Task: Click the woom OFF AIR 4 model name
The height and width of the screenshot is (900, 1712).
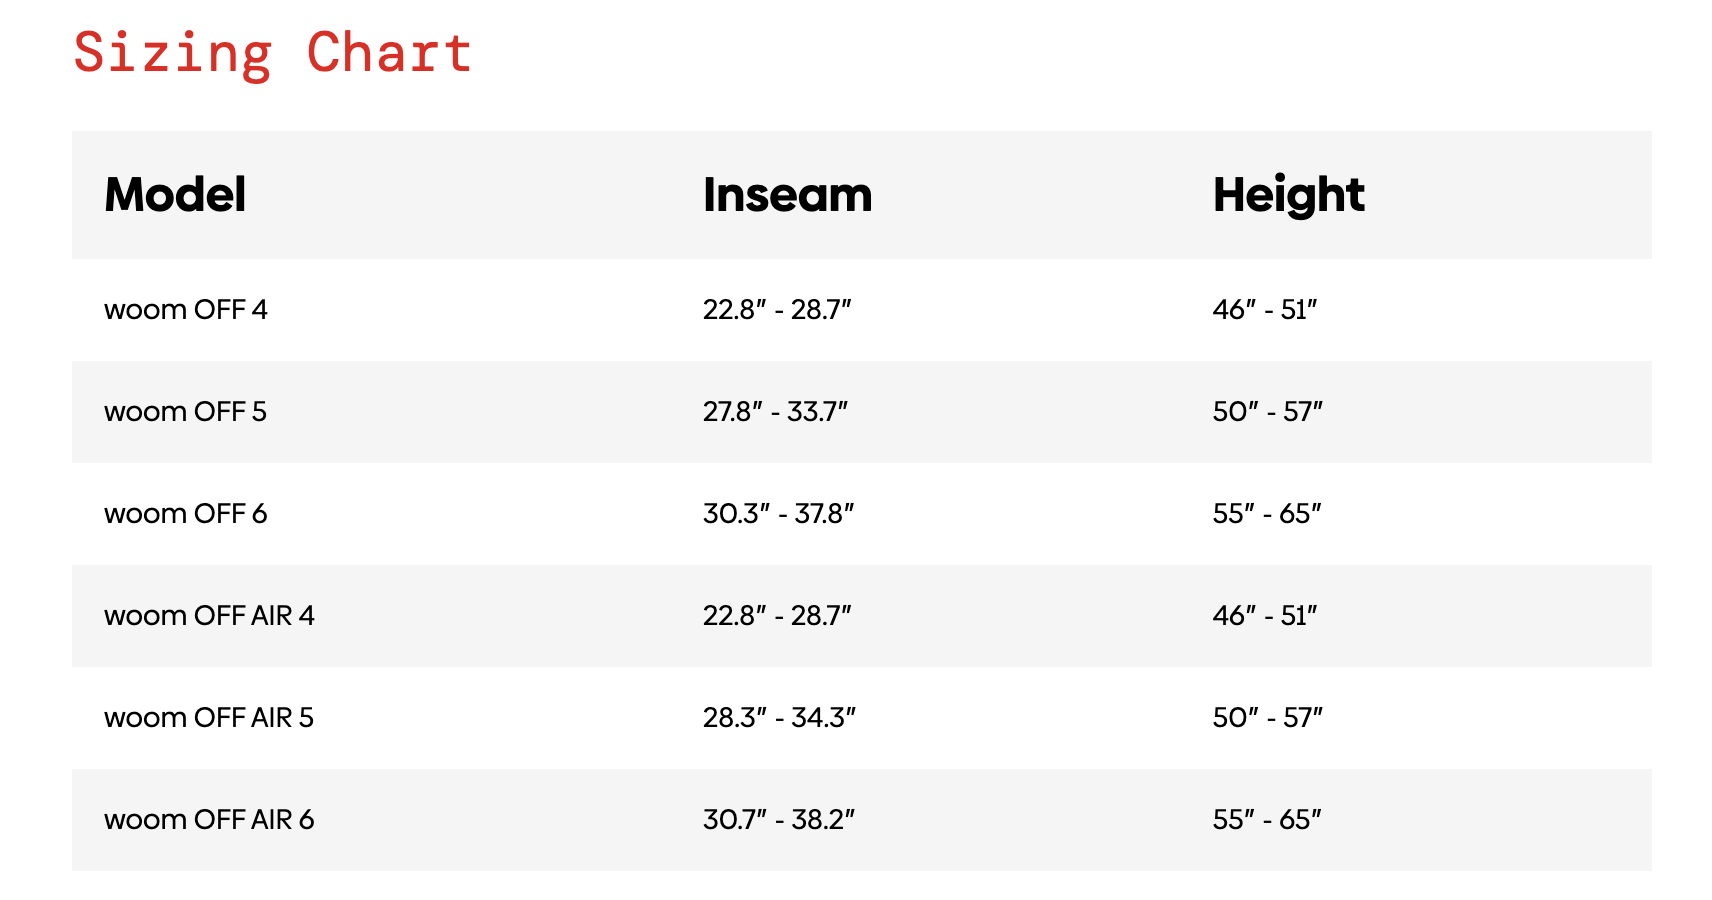Action: tap(209, 616)
